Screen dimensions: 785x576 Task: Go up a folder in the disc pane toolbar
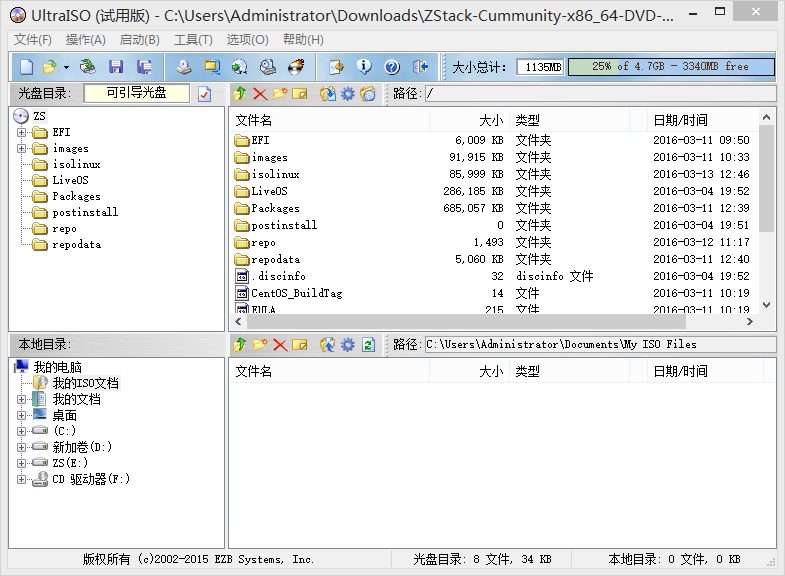pos(240,94)
